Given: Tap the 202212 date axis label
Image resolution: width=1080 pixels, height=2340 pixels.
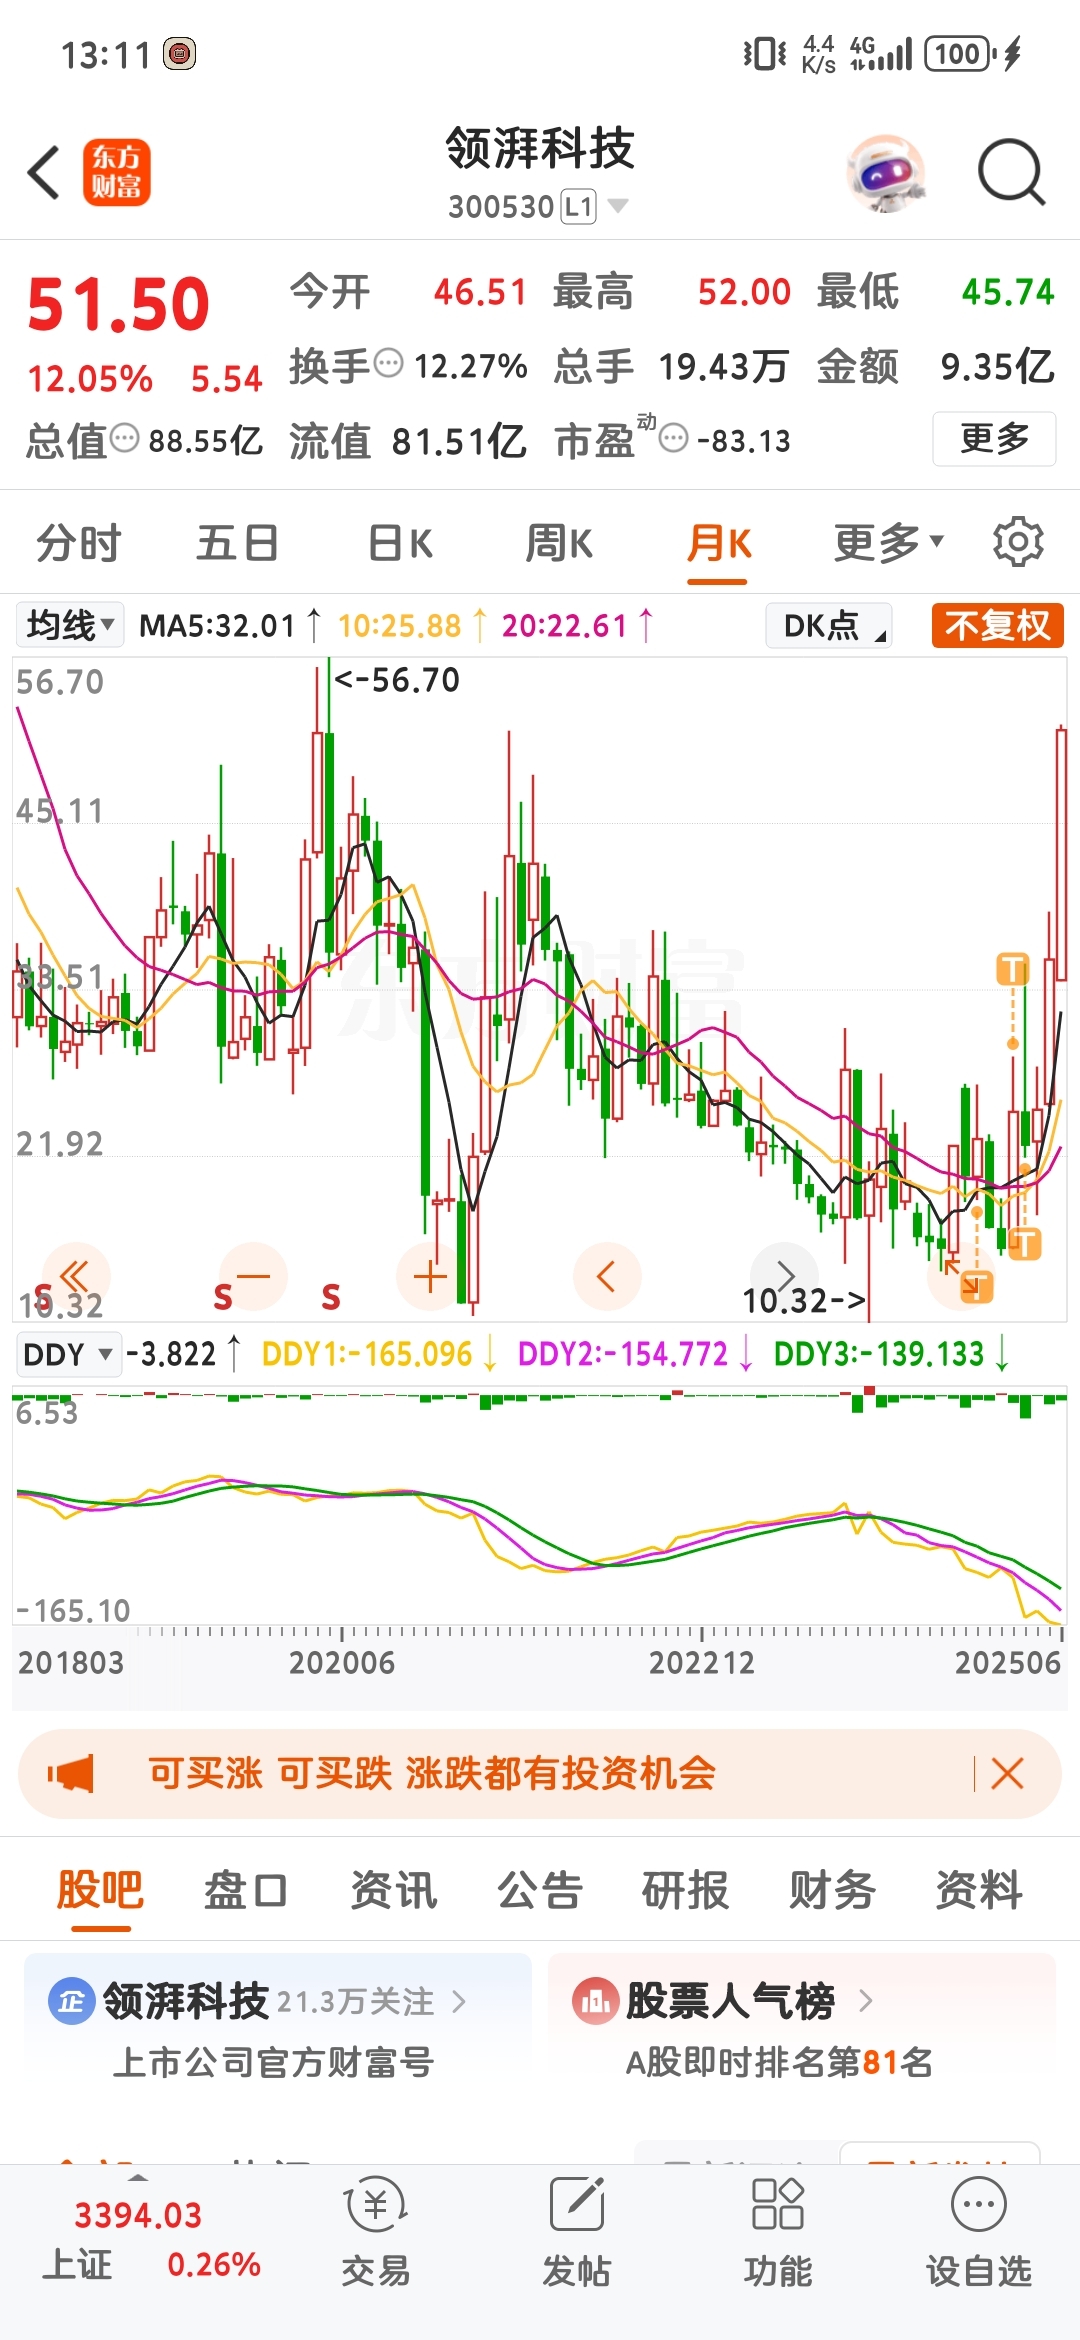Looking at the screenshot, I should click(x=701, y=1662).
